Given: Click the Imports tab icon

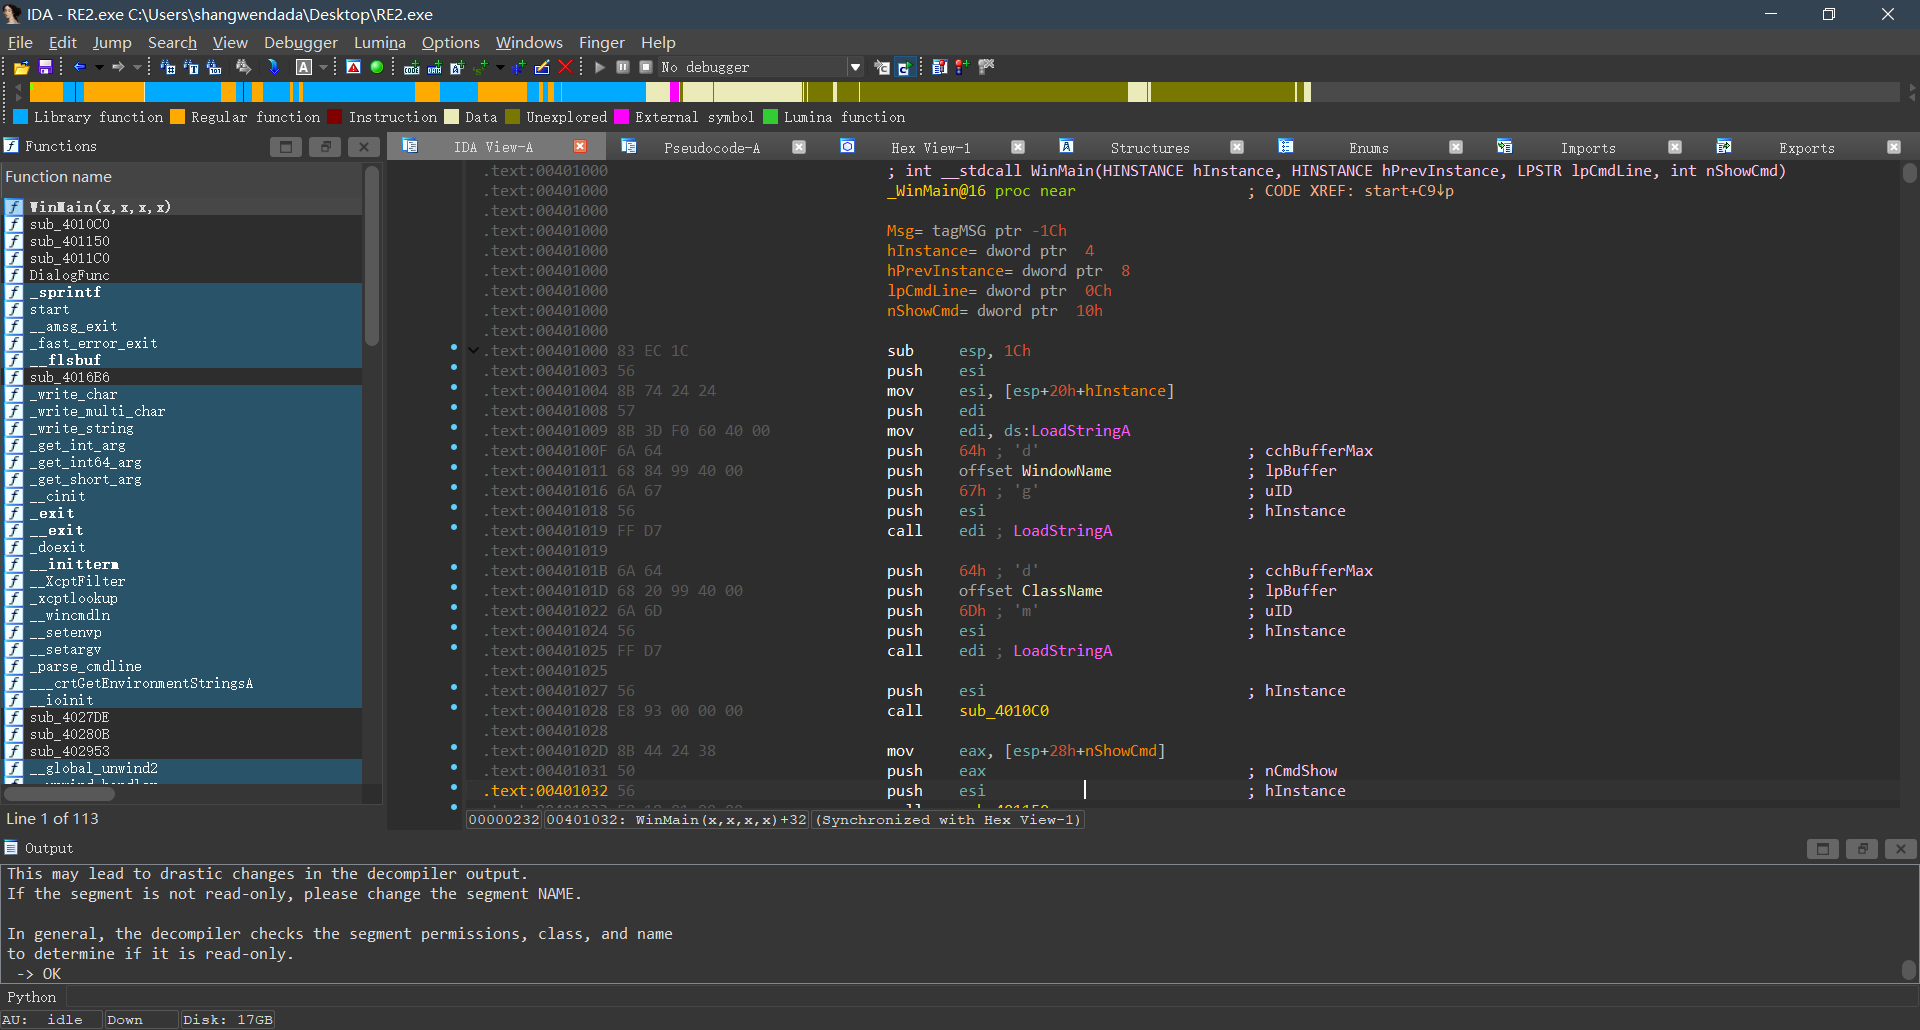Looking at the screenshot, I should (1504, 146).
